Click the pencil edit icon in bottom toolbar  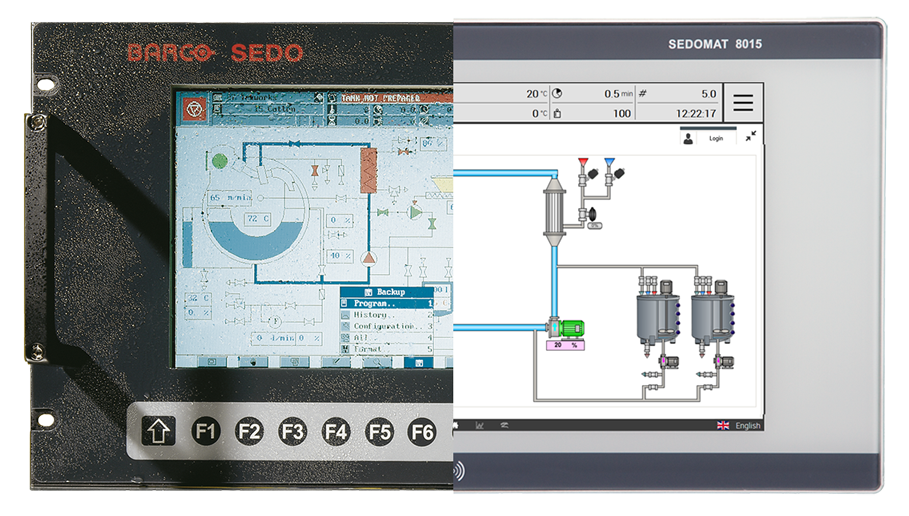[336, 362]
